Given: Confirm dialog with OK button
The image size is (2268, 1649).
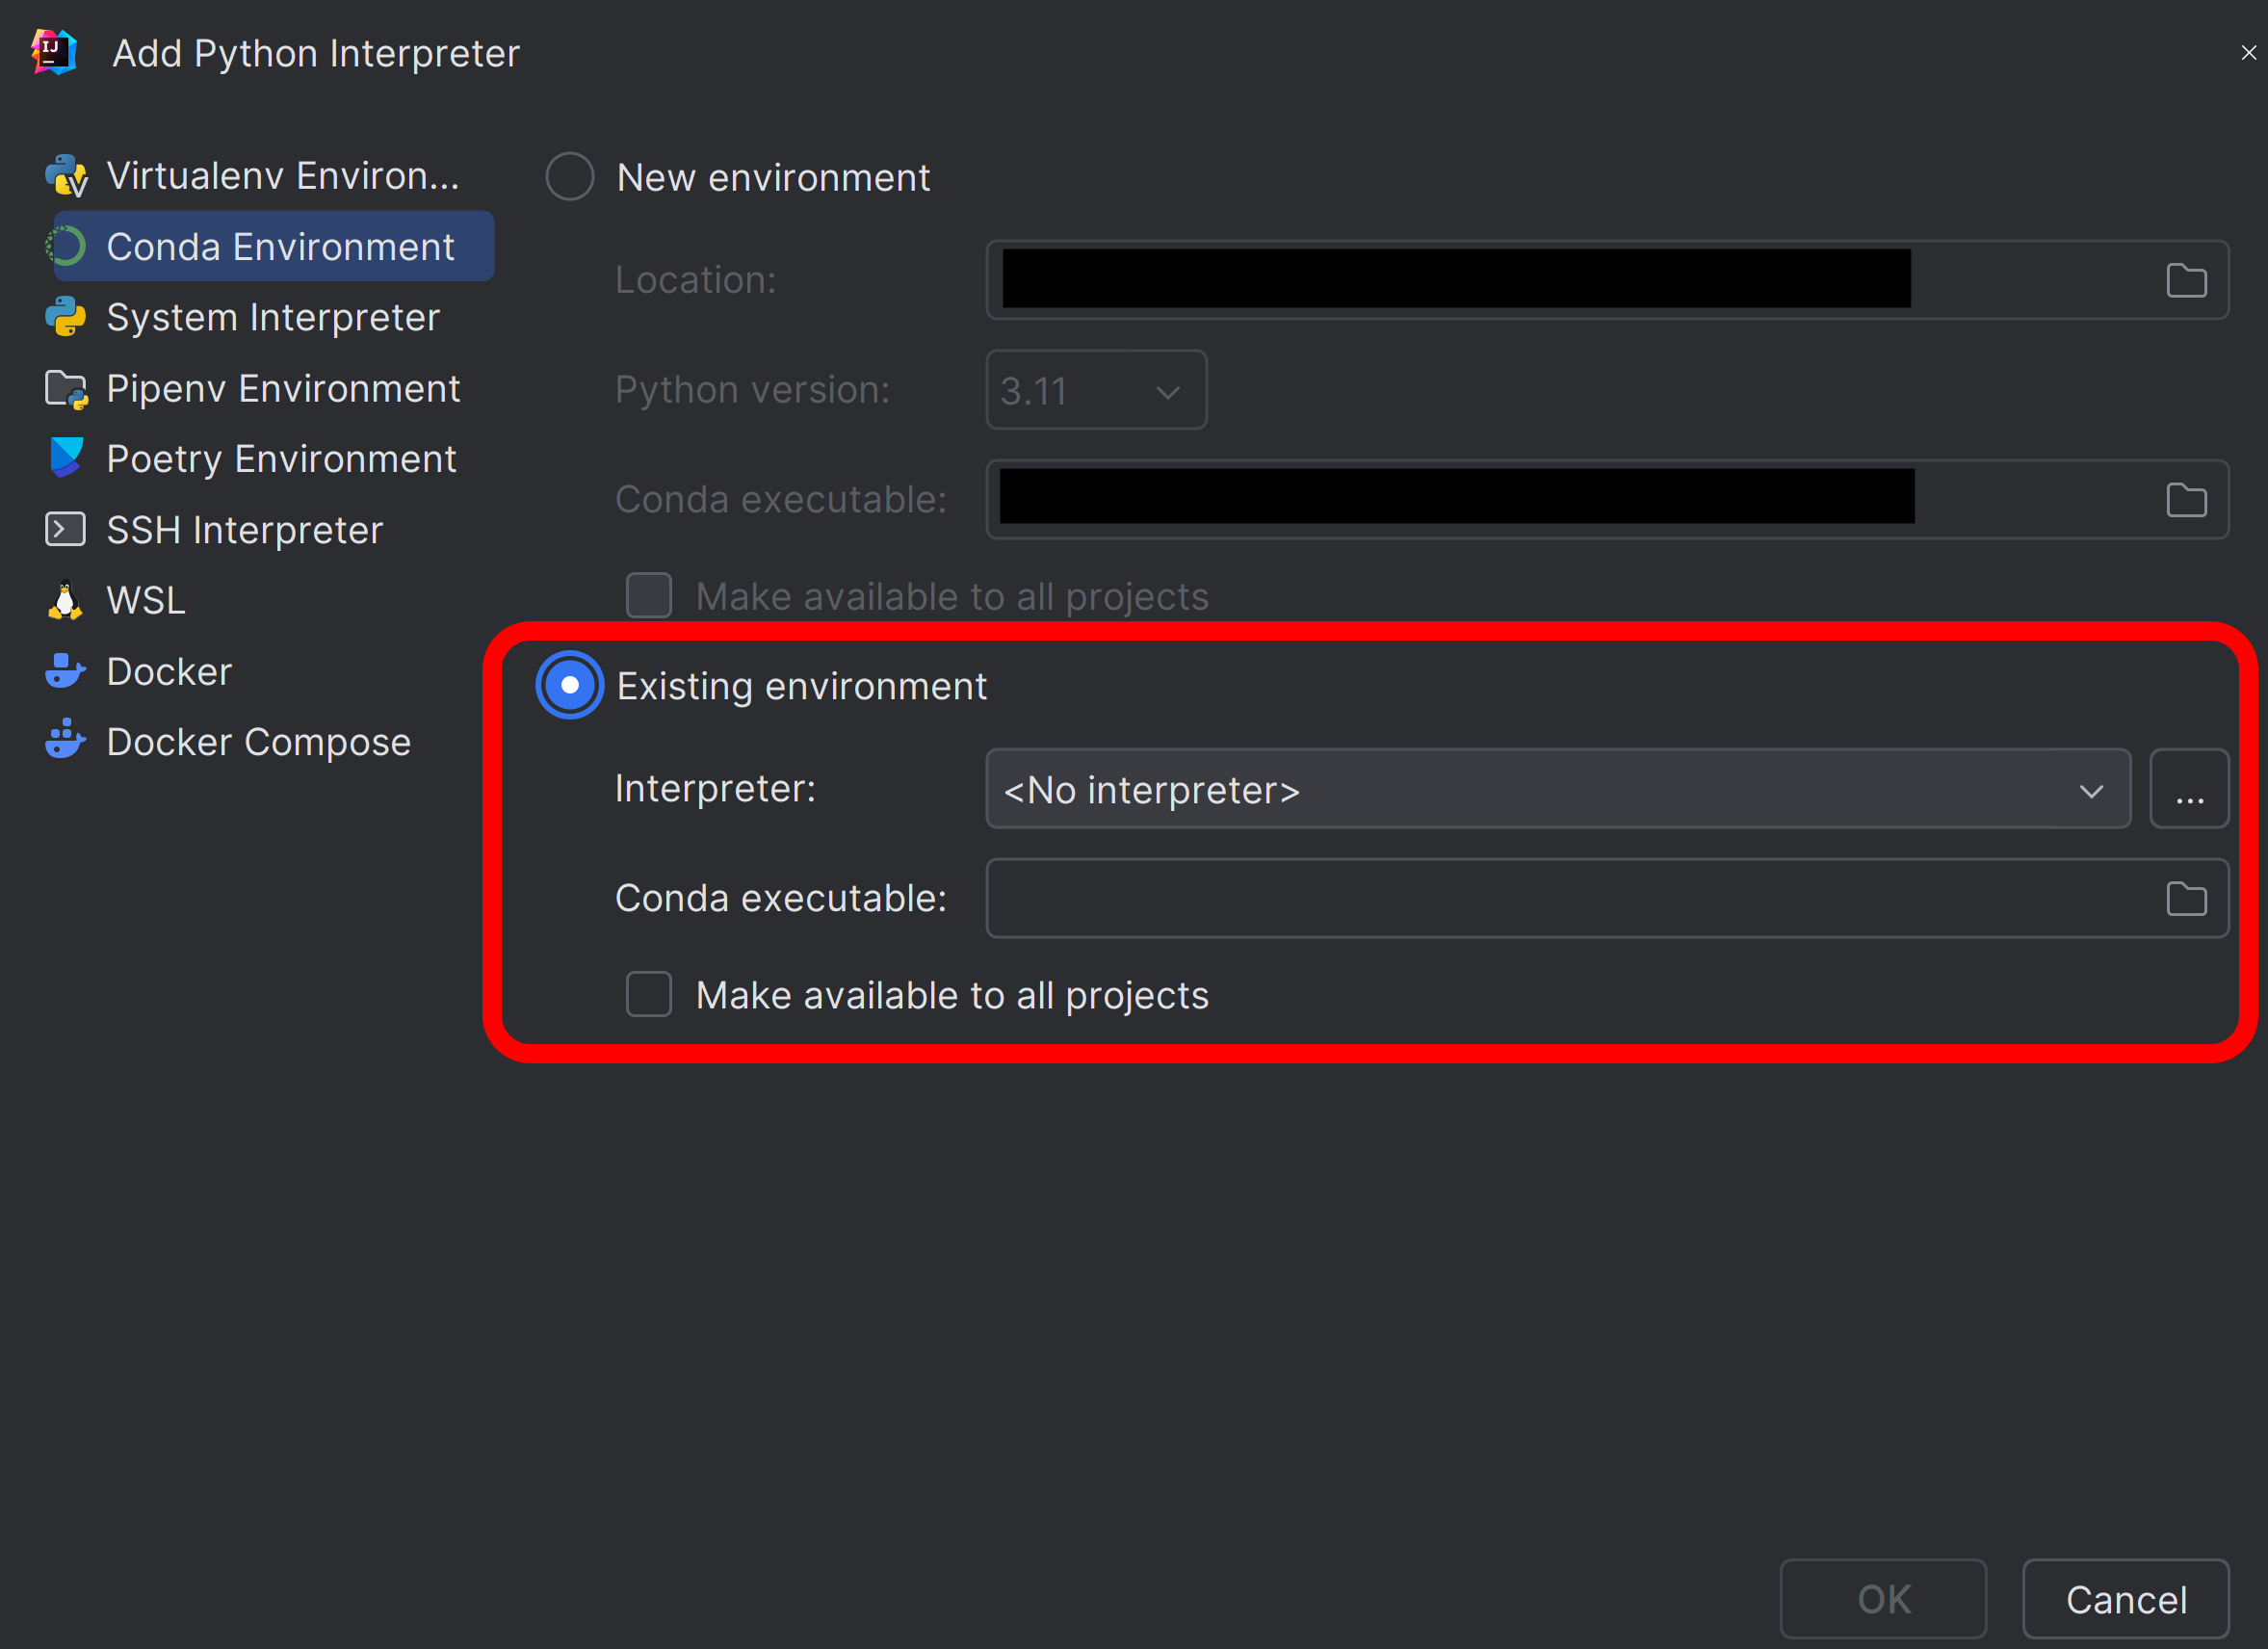Looking at the screenshot, I should click(1882, 1598).
